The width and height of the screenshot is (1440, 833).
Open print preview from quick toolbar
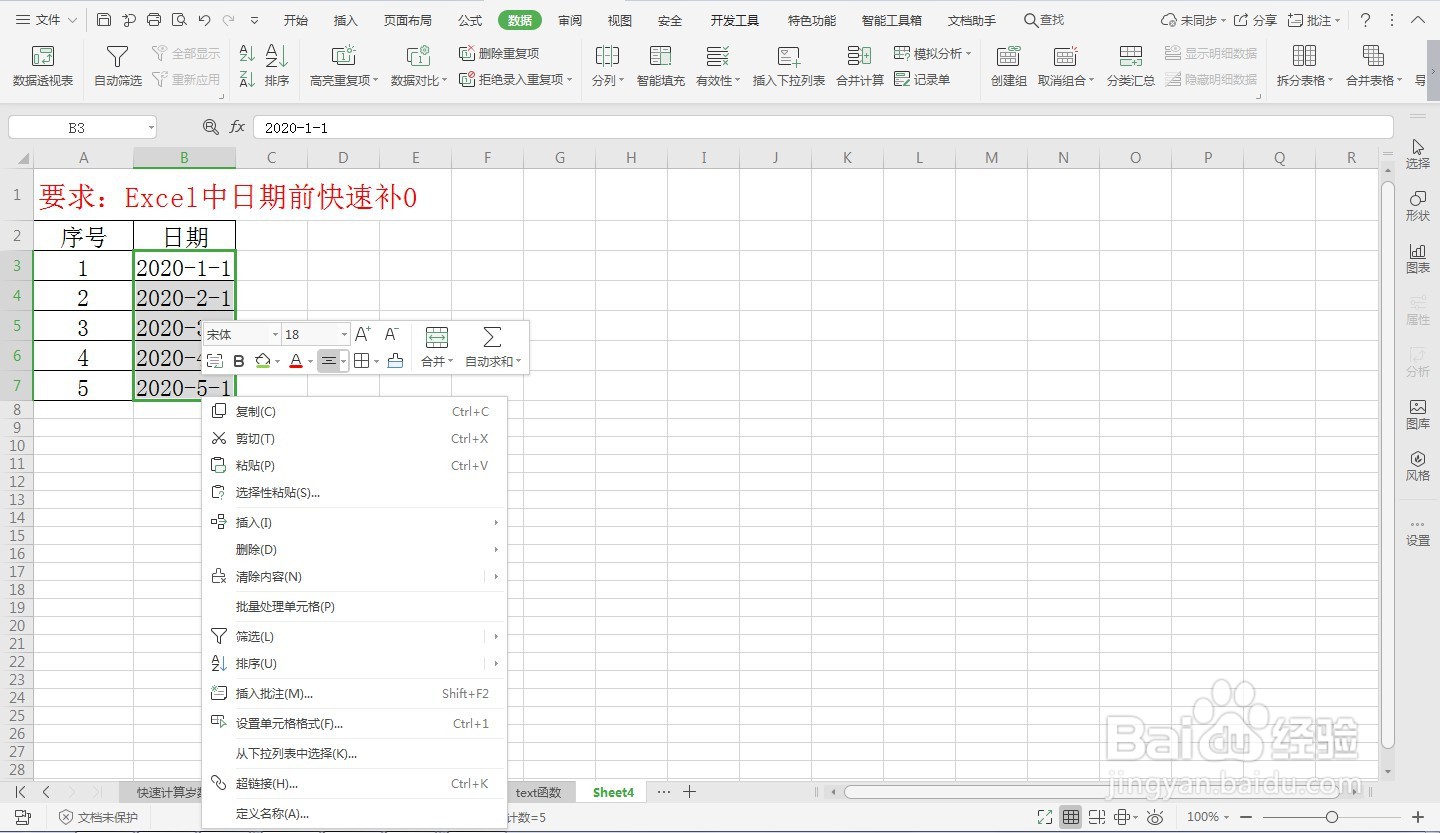[x=179, y=20]
